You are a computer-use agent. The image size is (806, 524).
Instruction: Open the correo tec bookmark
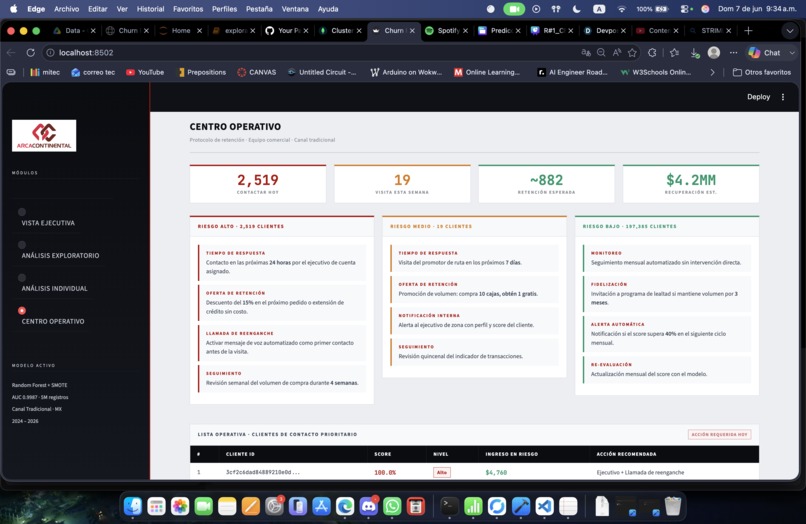[93, 73]
